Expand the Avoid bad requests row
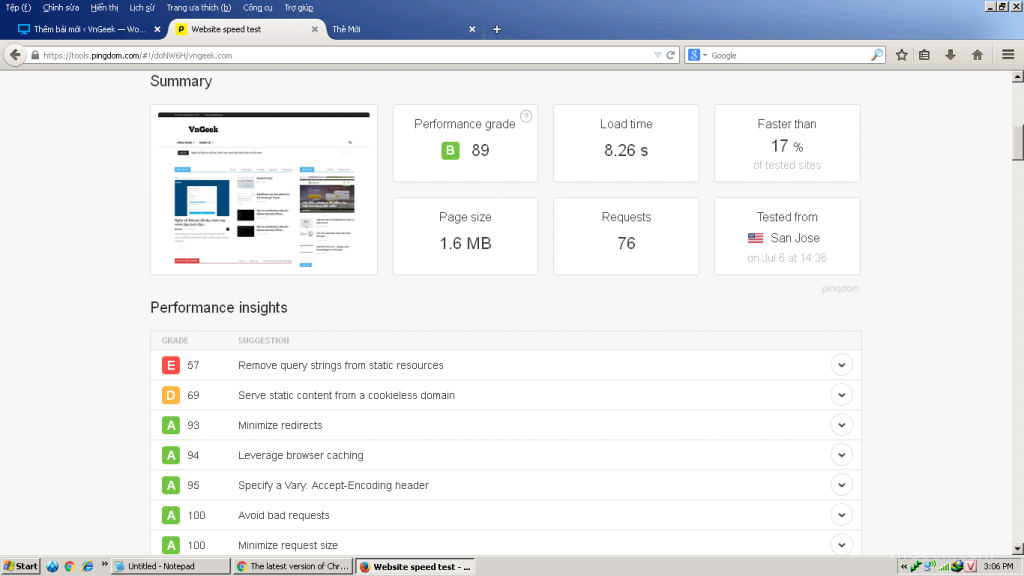This screenshot has width=1024, height=576. point(842,515)
